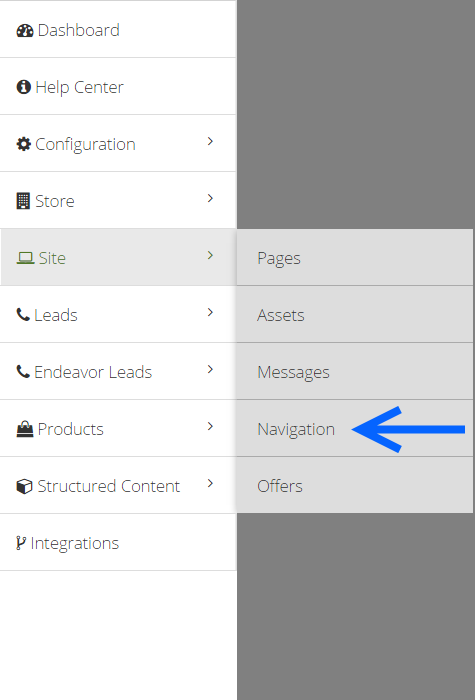Screen dimensions: 475x700
Task: Expand the Configuration submenu chevron
Action: pos(210,142)
